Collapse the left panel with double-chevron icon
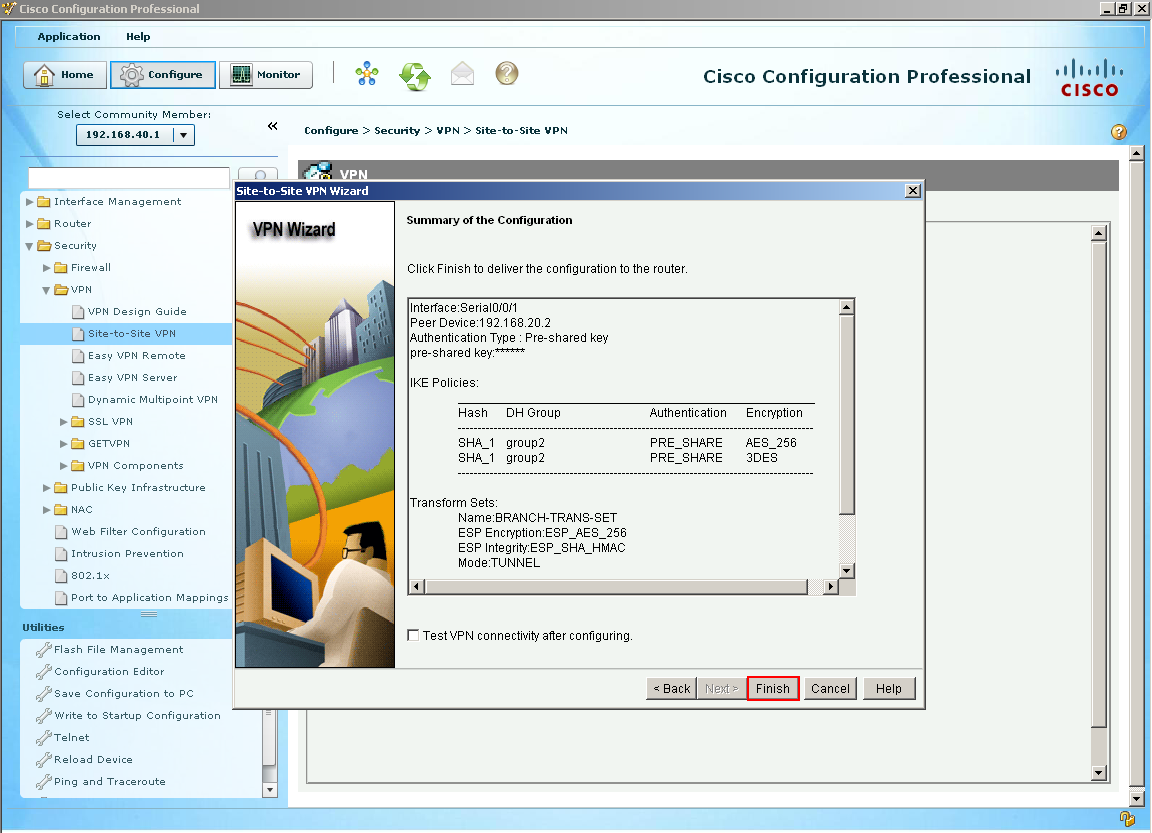This screenshot has width=1152, height=833. pos(273,126)
